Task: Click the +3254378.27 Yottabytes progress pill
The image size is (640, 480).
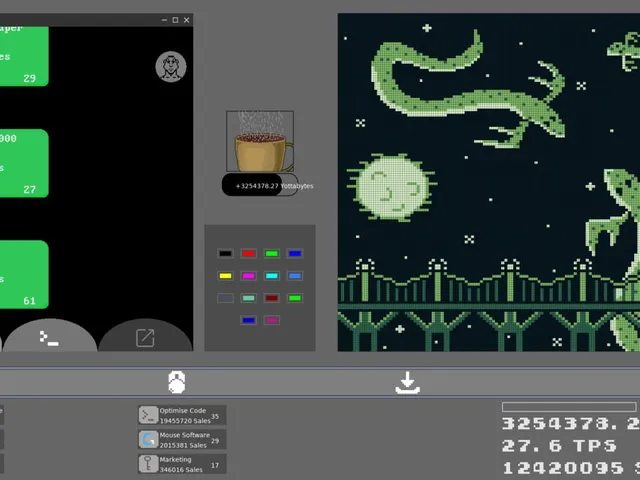Action: [260, 185]
